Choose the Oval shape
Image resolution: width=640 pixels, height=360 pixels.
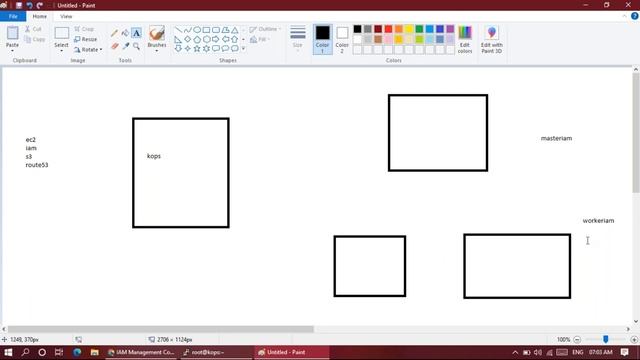coord(197,30)
